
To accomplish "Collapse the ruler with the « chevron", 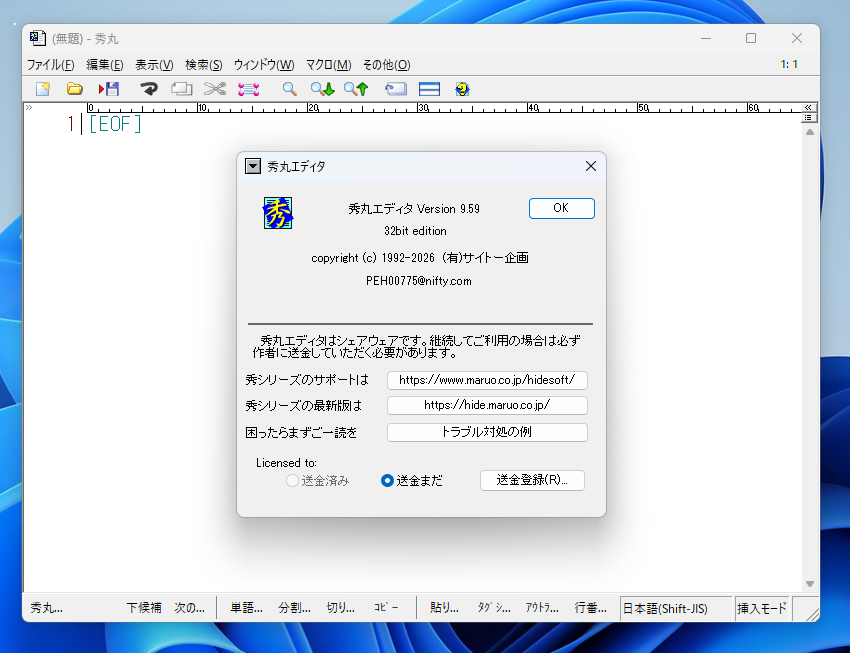I will point(808,107).
